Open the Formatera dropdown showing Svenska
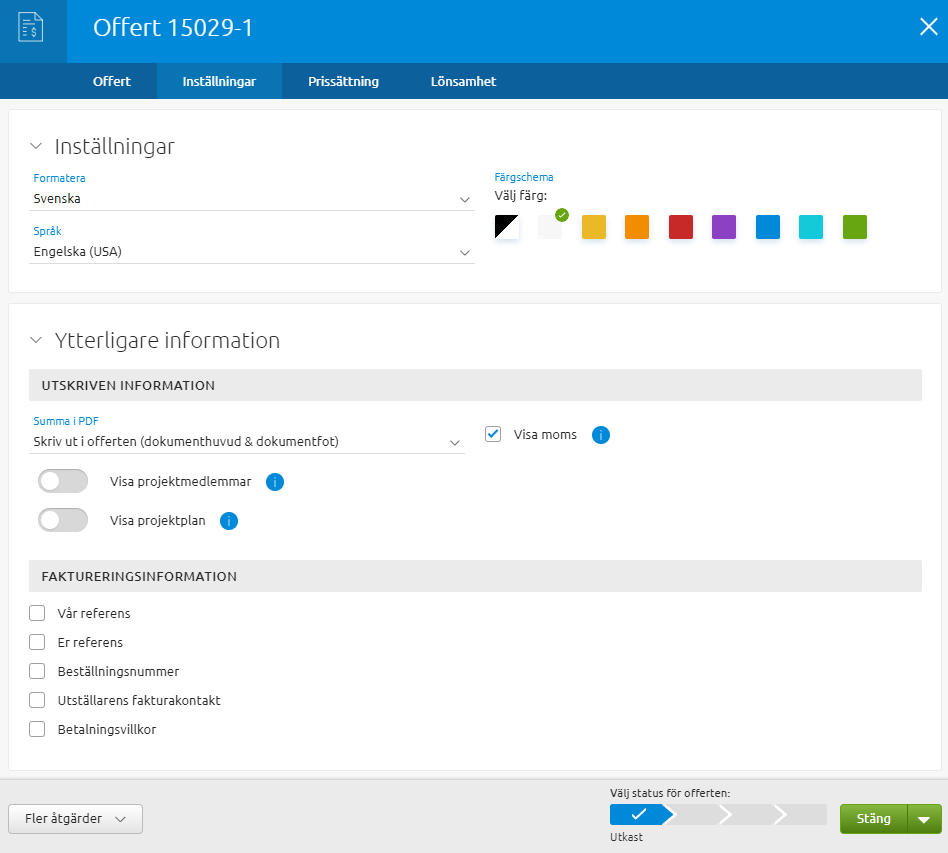 [x=252, y=199]
